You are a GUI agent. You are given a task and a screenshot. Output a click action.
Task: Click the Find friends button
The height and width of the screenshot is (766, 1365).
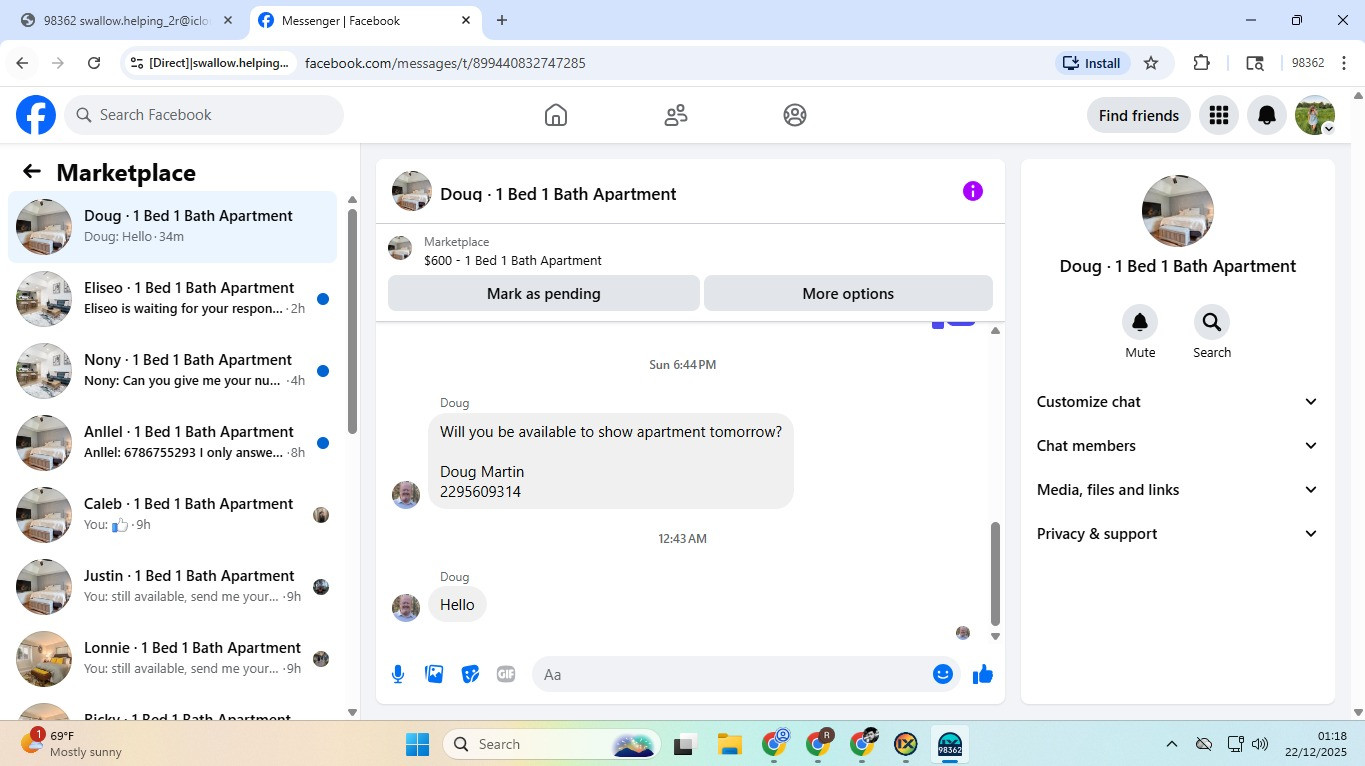click(x=1138, y=115)
